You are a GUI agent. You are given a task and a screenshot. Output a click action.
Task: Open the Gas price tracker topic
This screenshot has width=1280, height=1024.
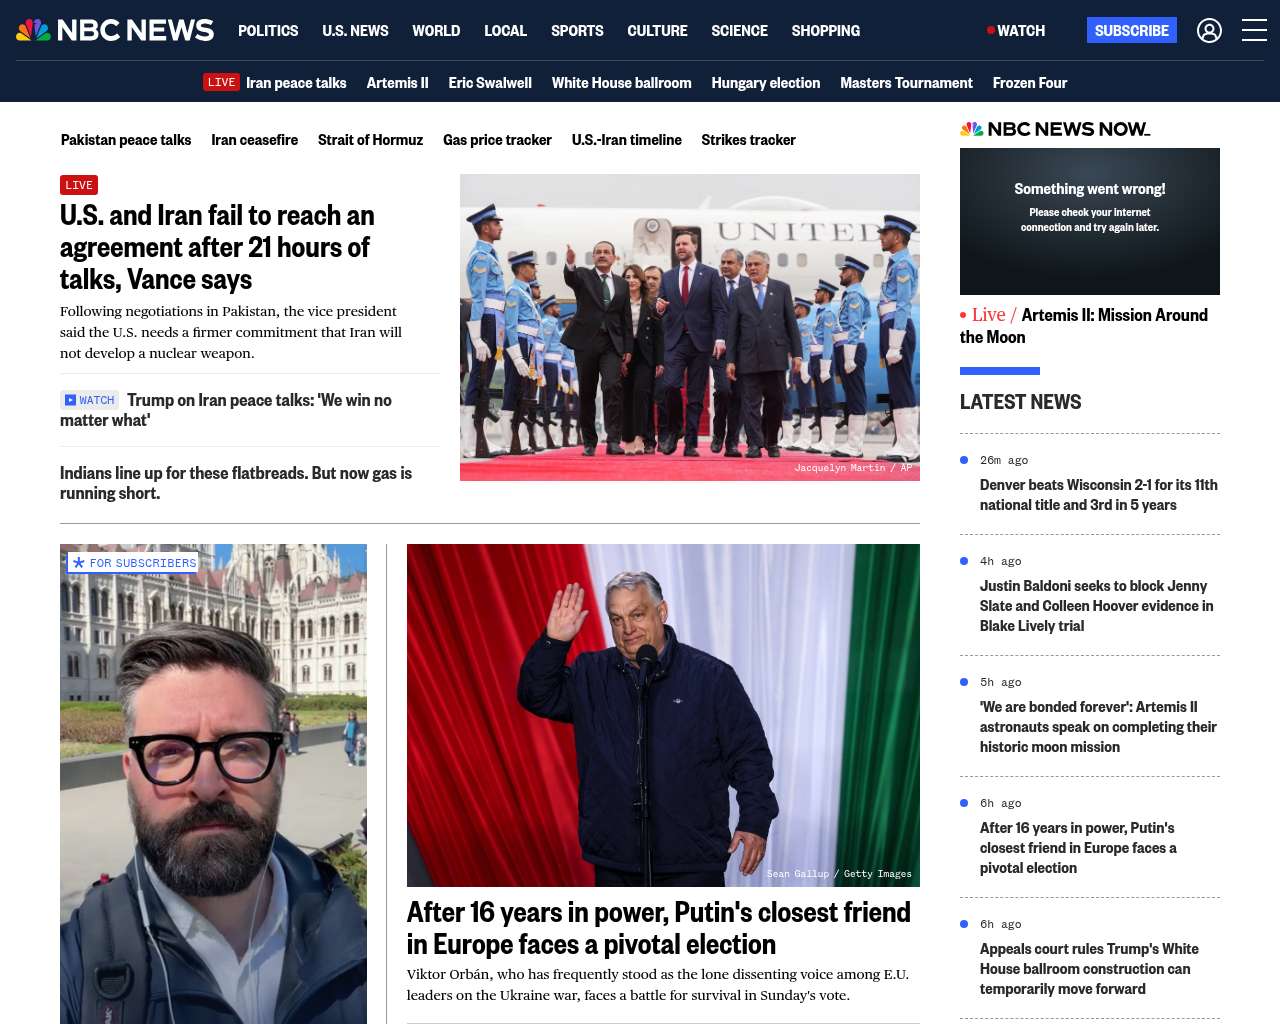[497, 140]
